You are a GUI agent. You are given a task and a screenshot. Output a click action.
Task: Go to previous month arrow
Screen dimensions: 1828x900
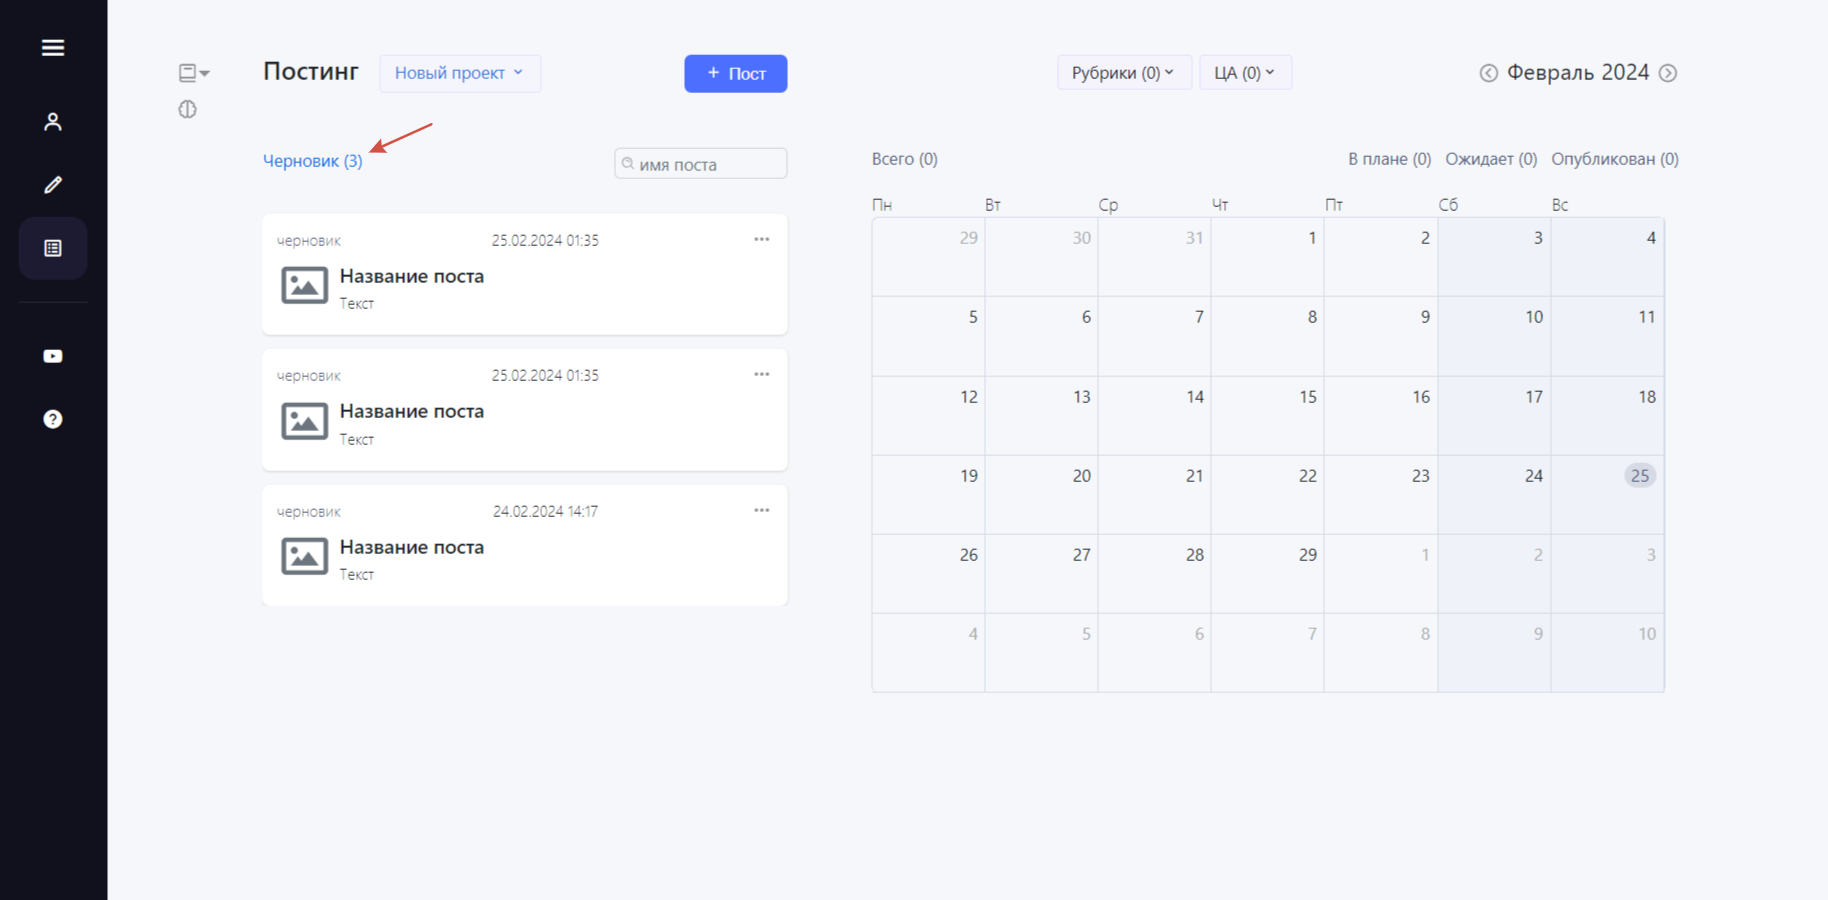(x=1488, y=73)
